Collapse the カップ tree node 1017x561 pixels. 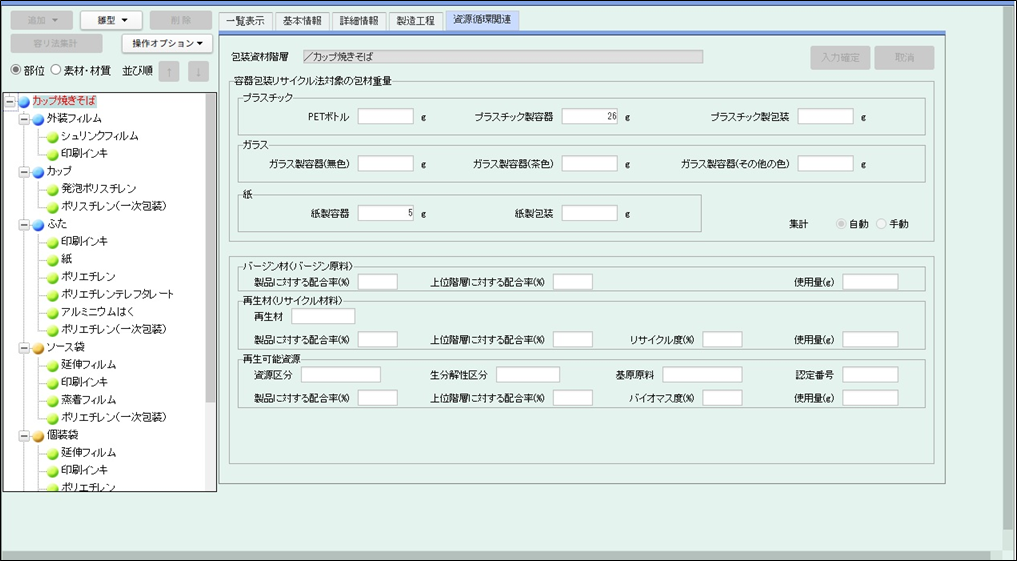pos(24,172)
